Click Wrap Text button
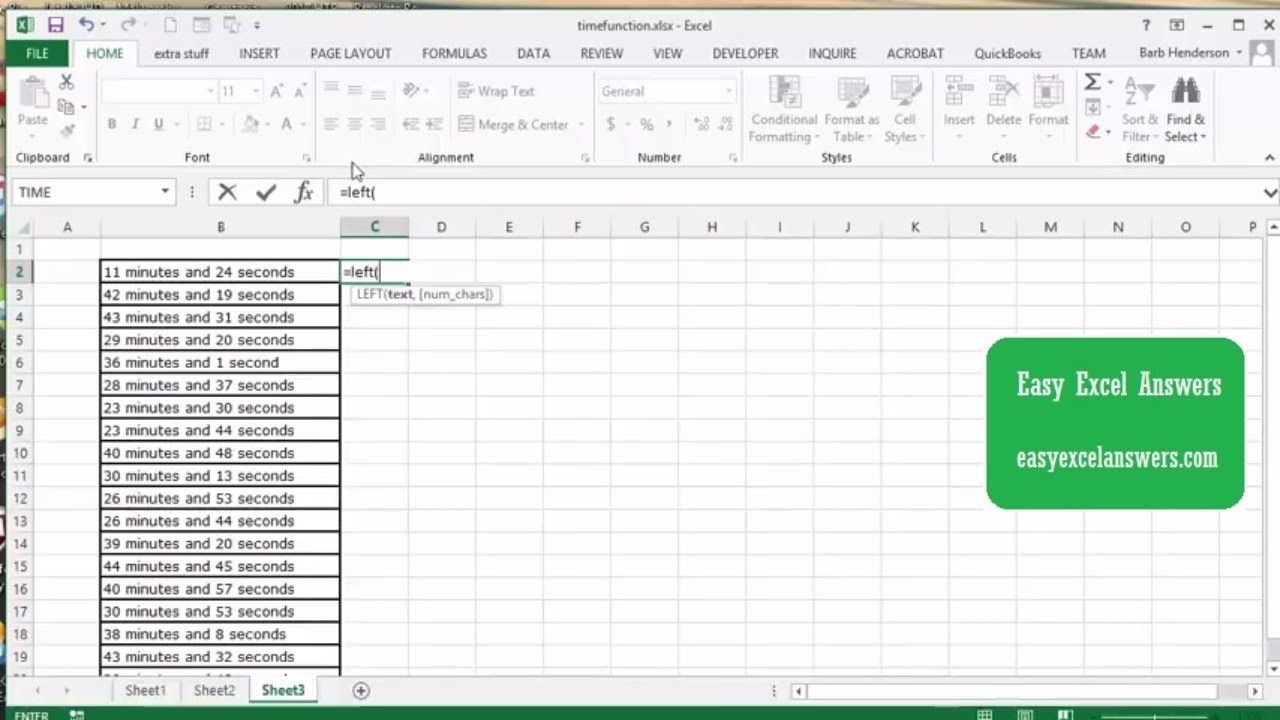 pyautogui.click(x=496, y=91)
